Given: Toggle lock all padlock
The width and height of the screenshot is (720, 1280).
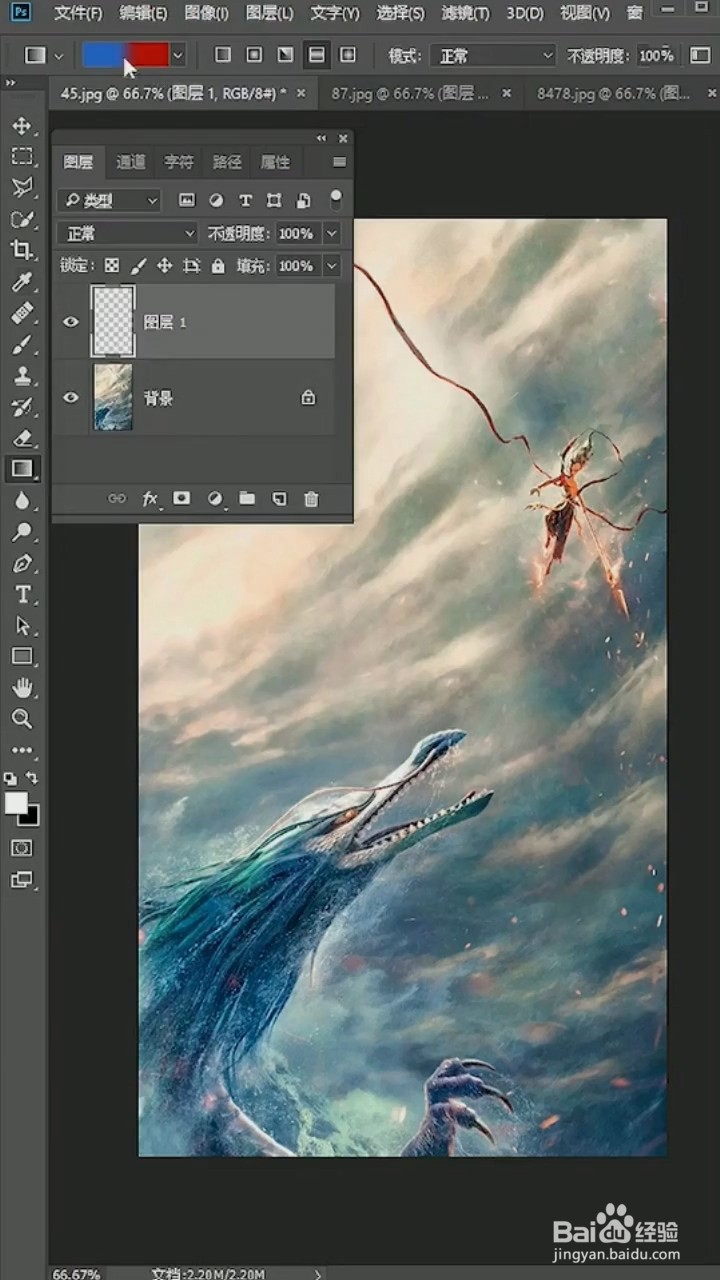Looking at the screenshot, I should tap(218, 266).
